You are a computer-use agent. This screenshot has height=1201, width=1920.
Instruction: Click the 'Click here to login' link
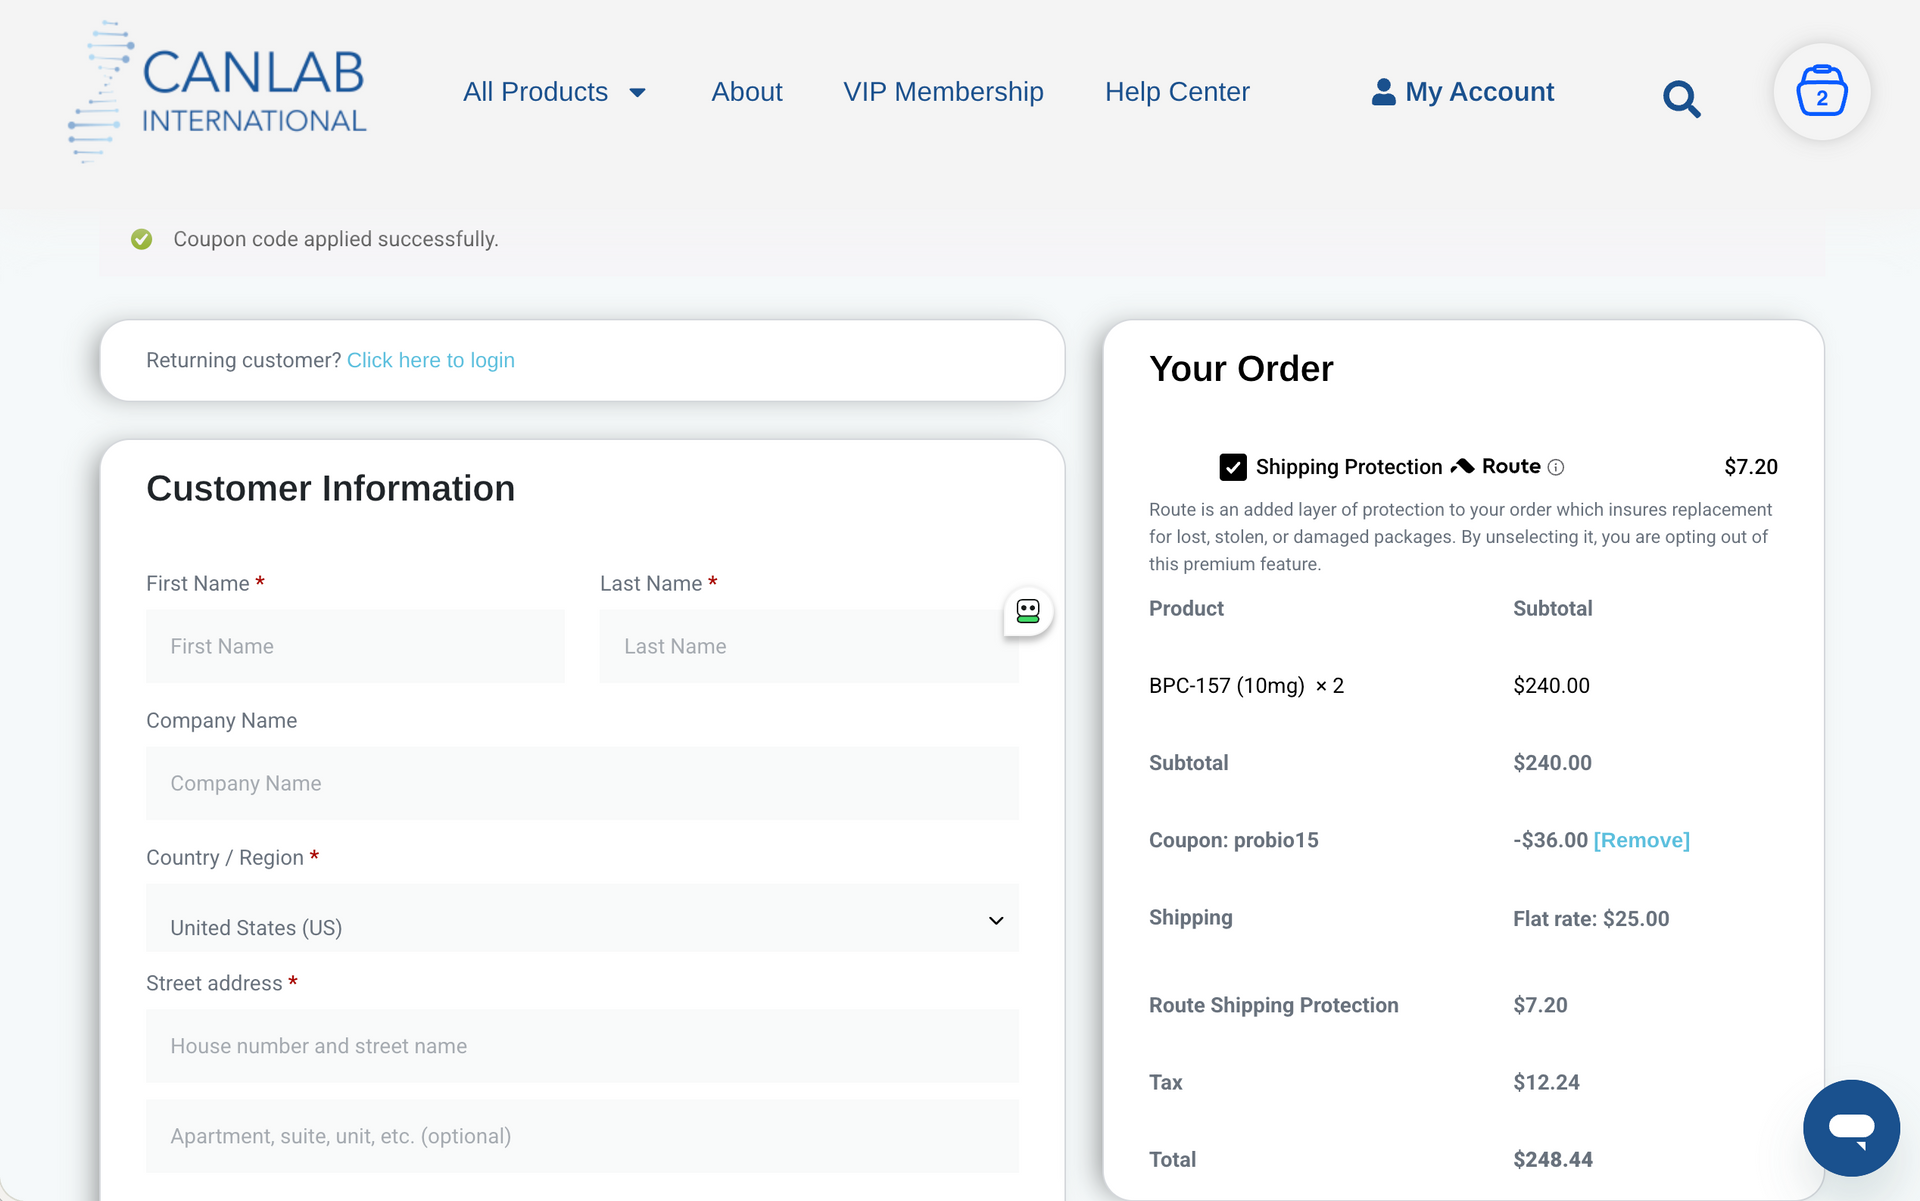point(431,360)
